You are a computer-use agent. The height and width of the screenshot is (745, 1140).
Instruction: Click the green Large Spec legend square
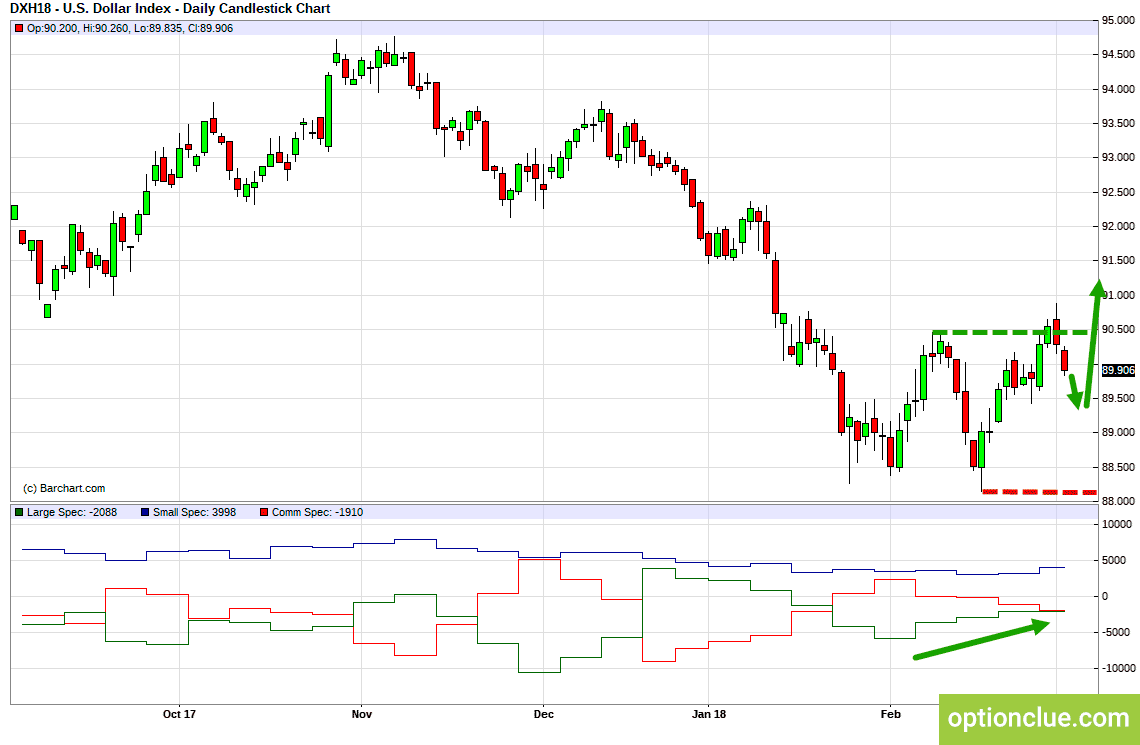click(19, 512)
